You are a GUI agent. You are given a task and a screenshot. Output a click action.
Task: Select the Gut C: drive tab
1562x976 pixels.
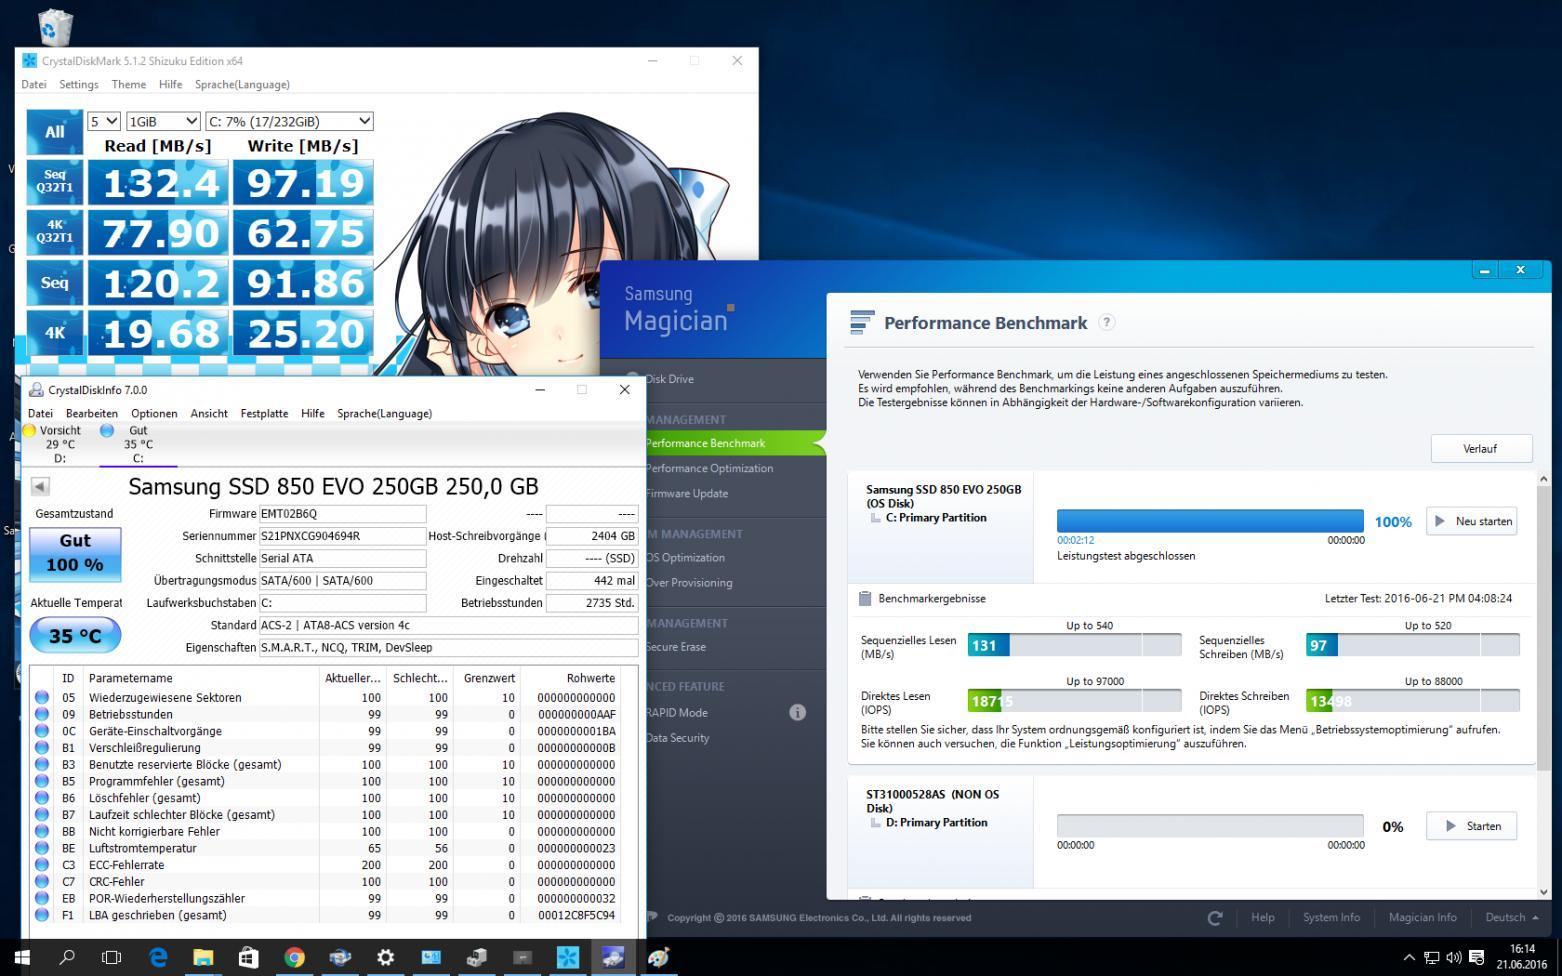[138, 444]
